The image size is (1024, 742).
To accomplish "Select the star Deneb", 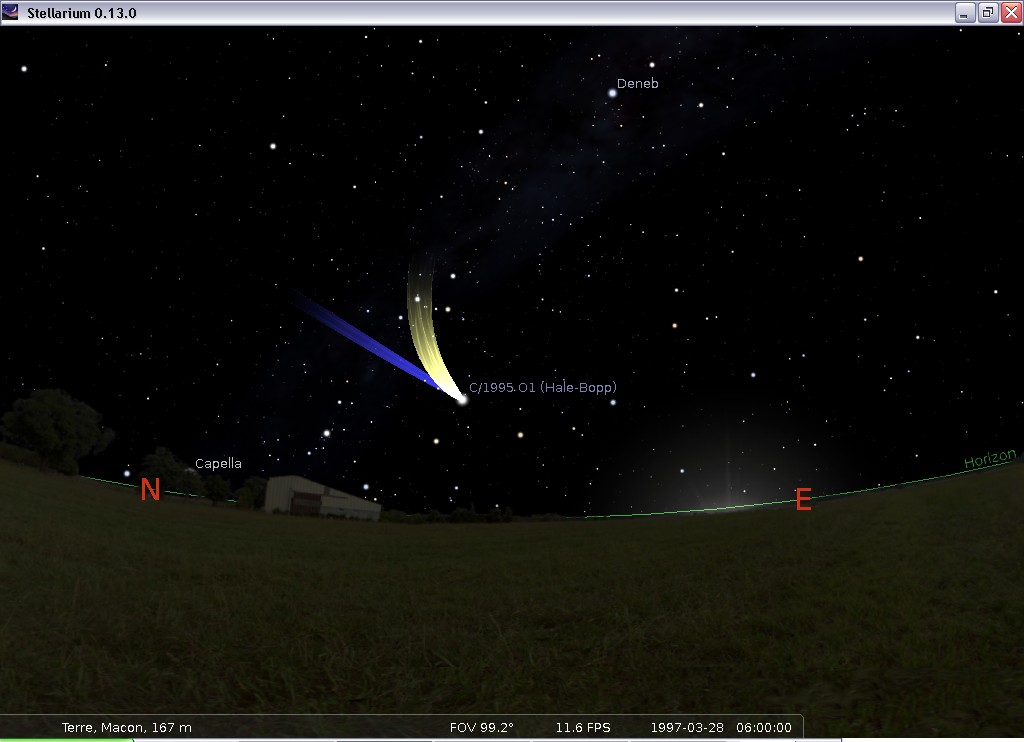I will [x=613, y=93].
